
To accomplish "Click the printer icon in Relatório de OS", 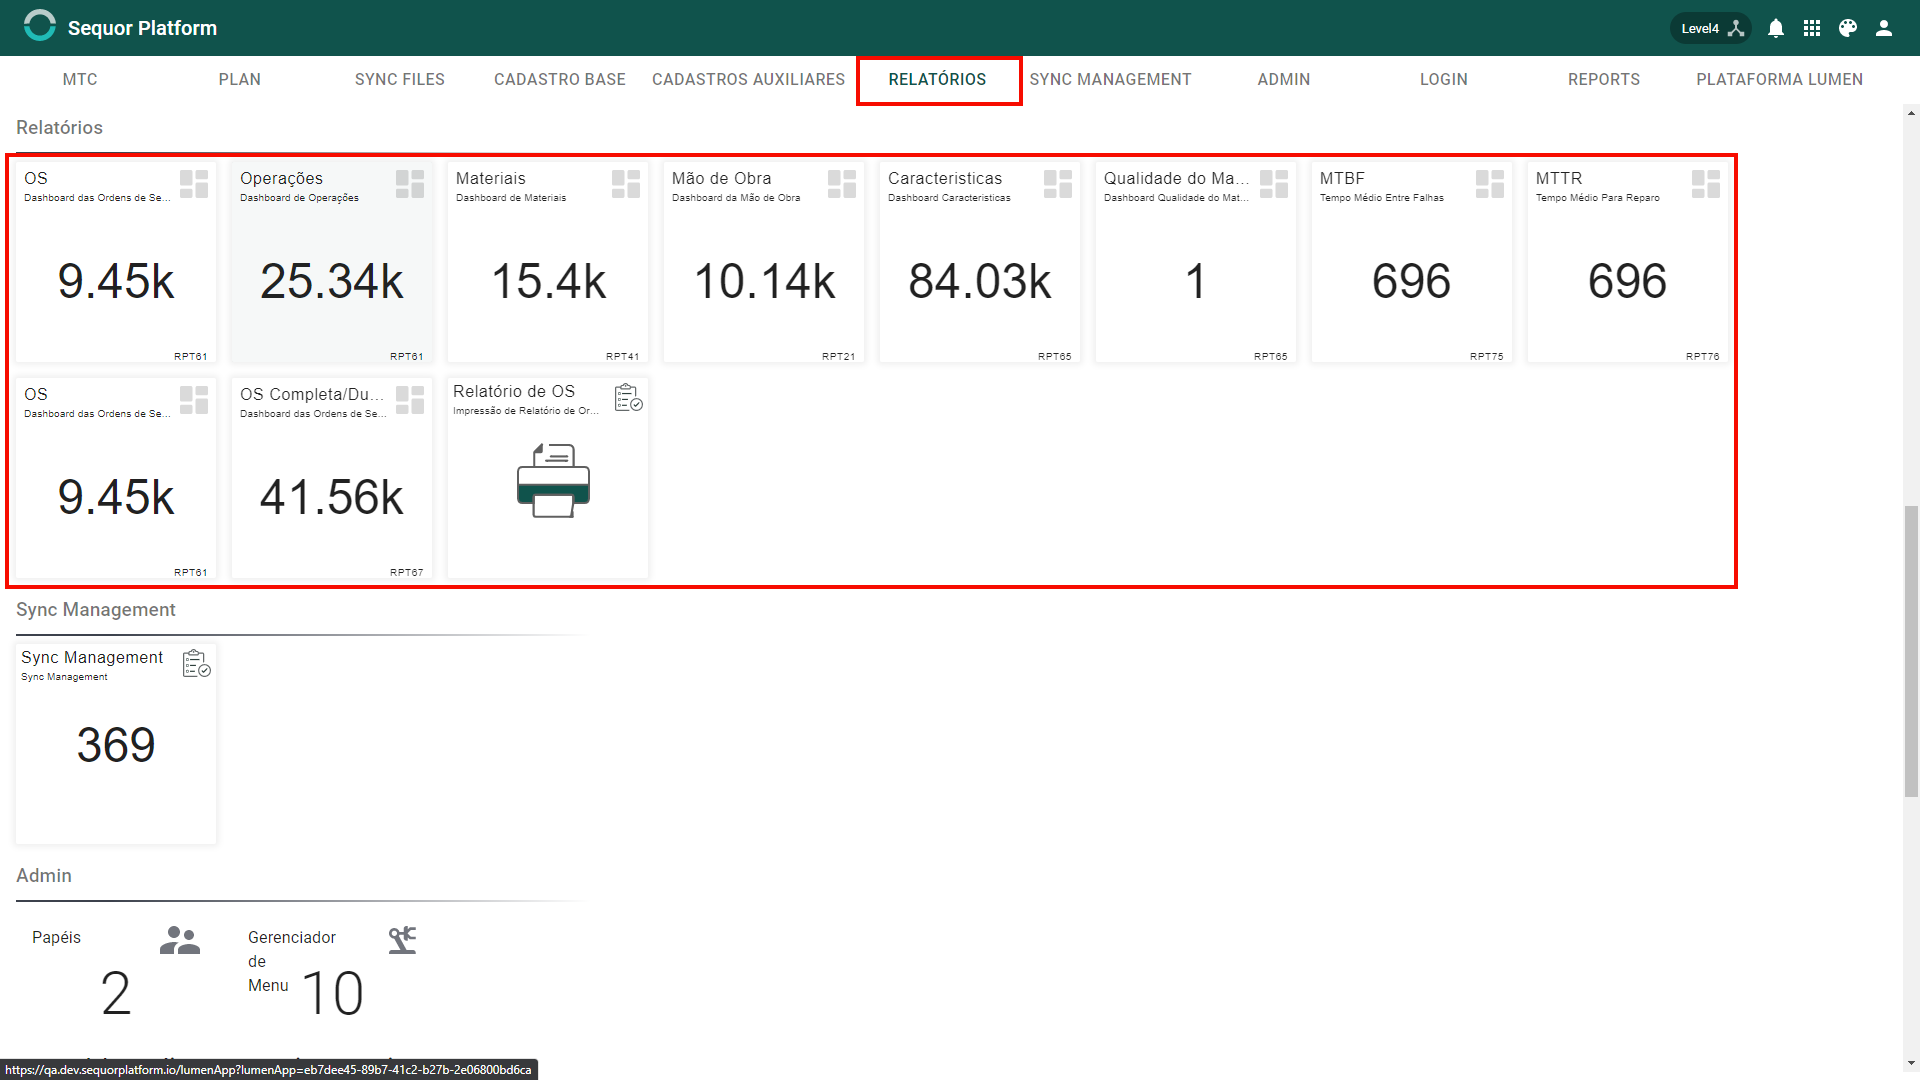I will 553,481.
